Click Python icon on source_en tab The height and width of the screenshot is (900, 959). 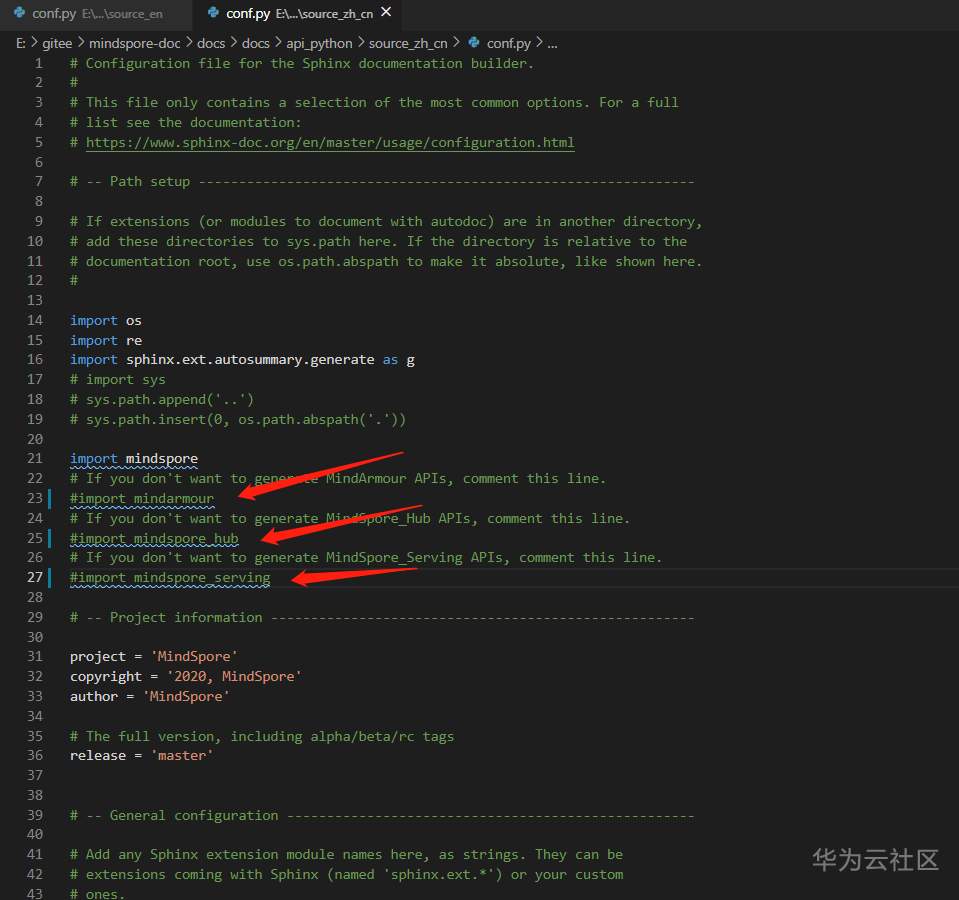point(20,13)
